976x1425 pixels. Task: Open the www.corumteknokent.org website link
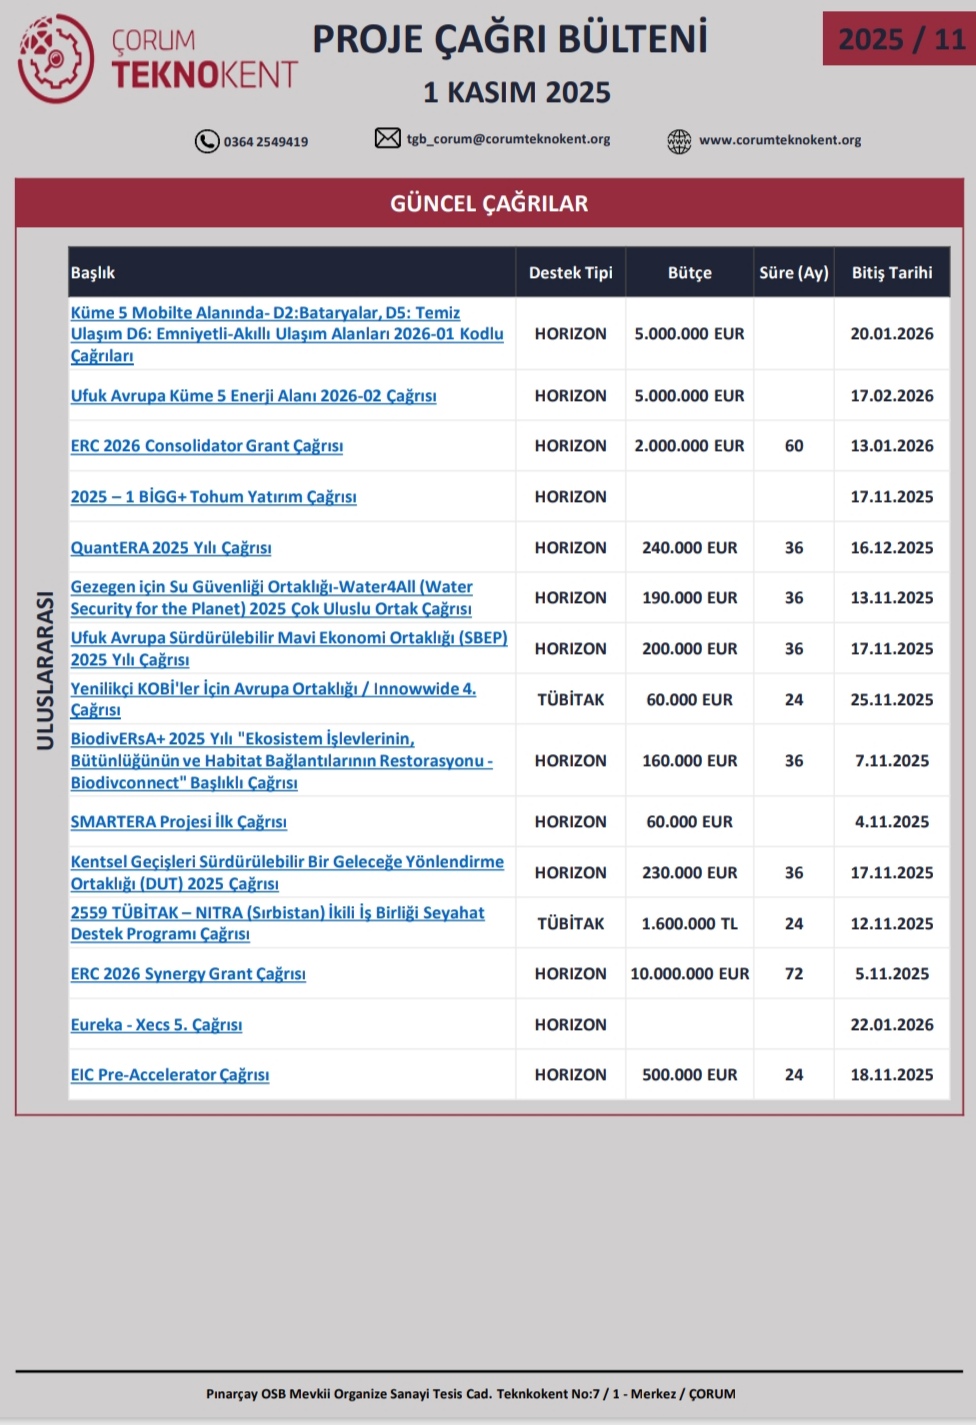point(779,140)
